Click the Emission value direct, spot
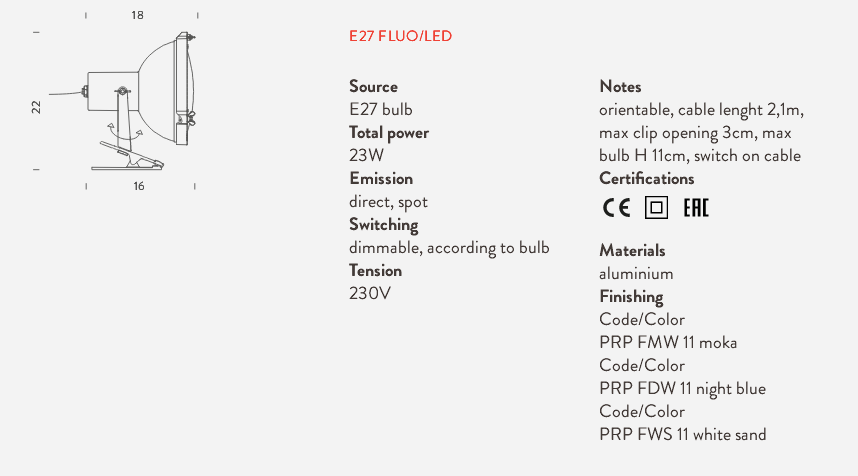The height and width of the screenshot is (476, 858). (x=388, y=202)
